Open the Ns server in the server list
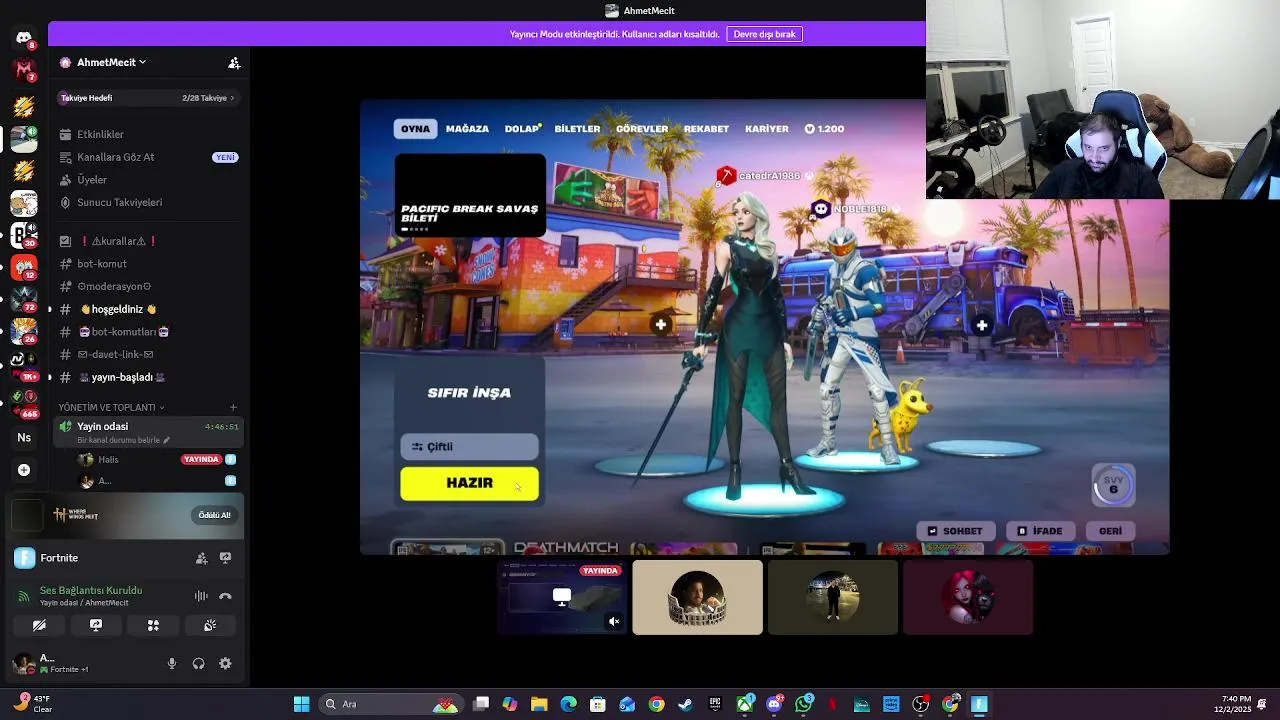 [24, 437]
